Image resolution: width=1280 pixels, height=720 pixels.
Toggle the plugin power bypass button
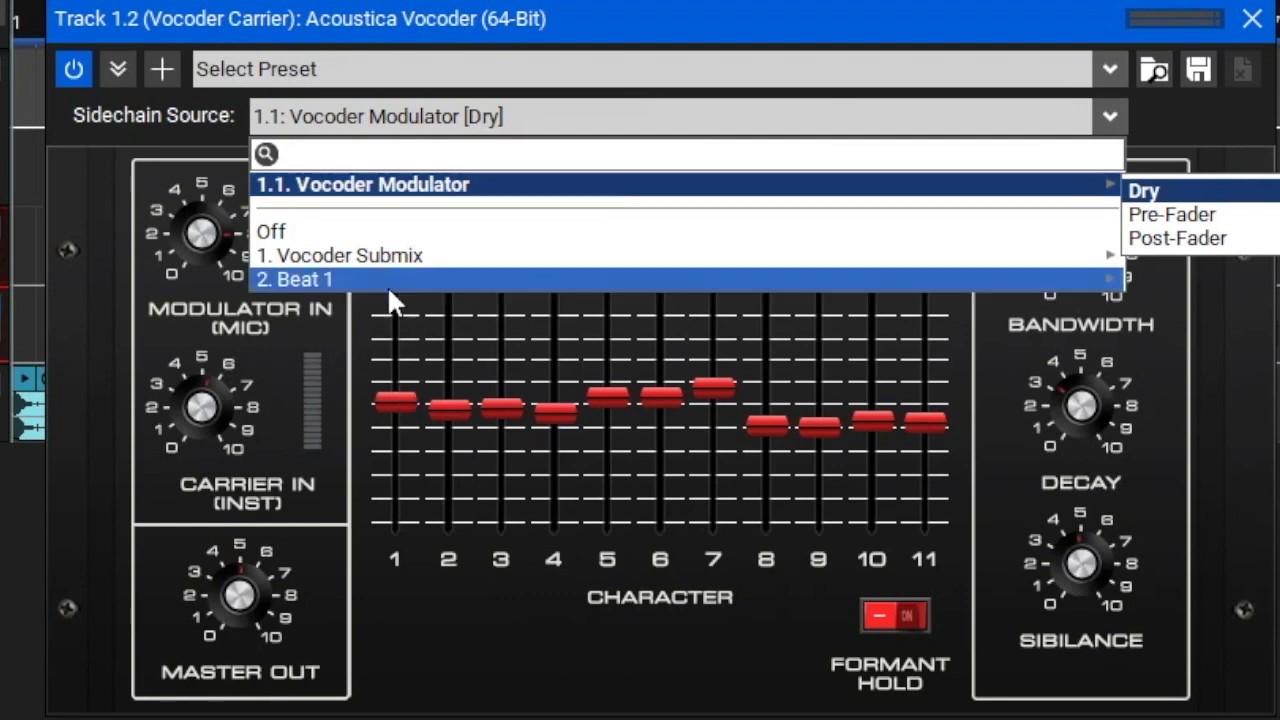tap(73, 69)
